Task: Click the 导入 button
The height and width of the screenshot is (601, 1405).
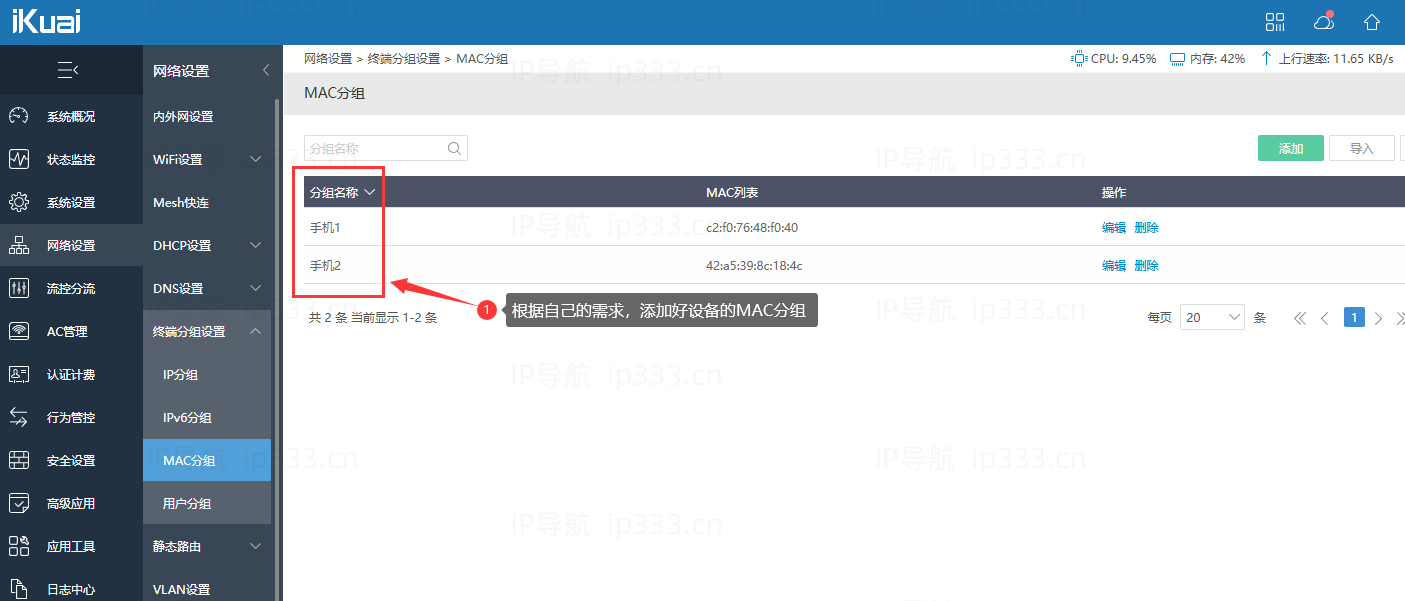Action: pyautogui.click(x=1362, y=148)
